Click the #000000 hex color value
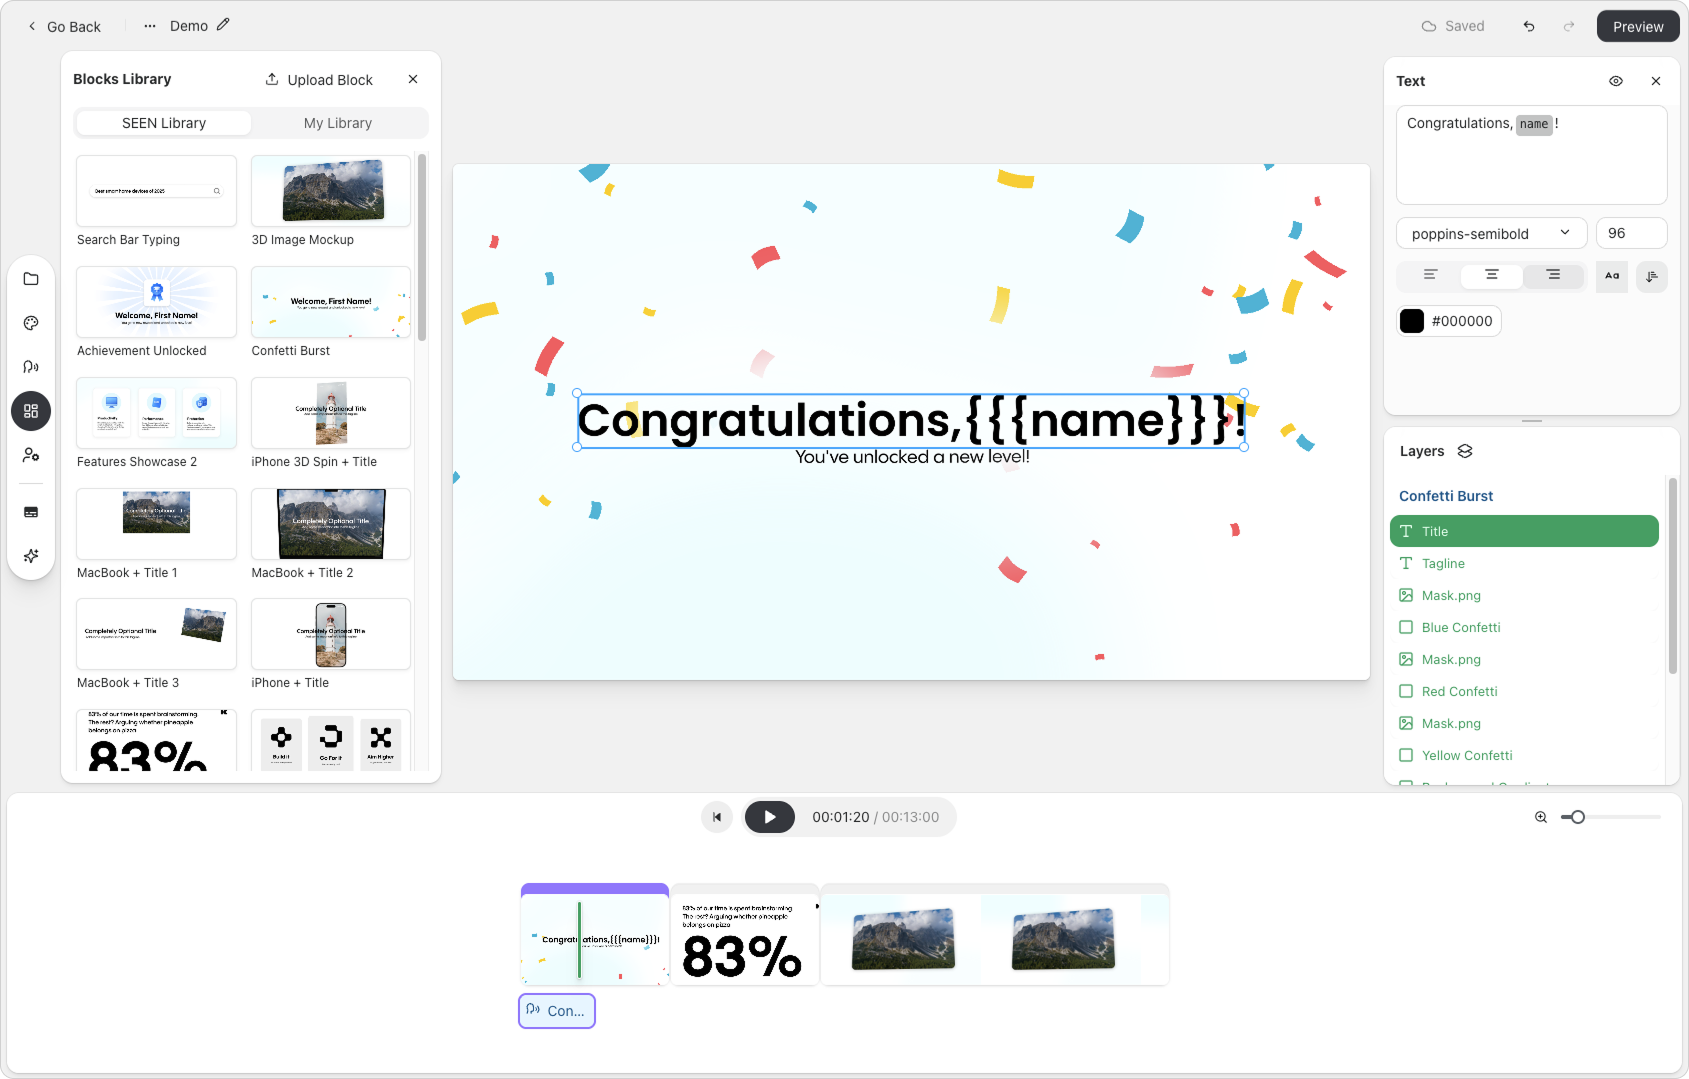The height and width of the screenshot is (1079, 1689). tap(1462, 321)
